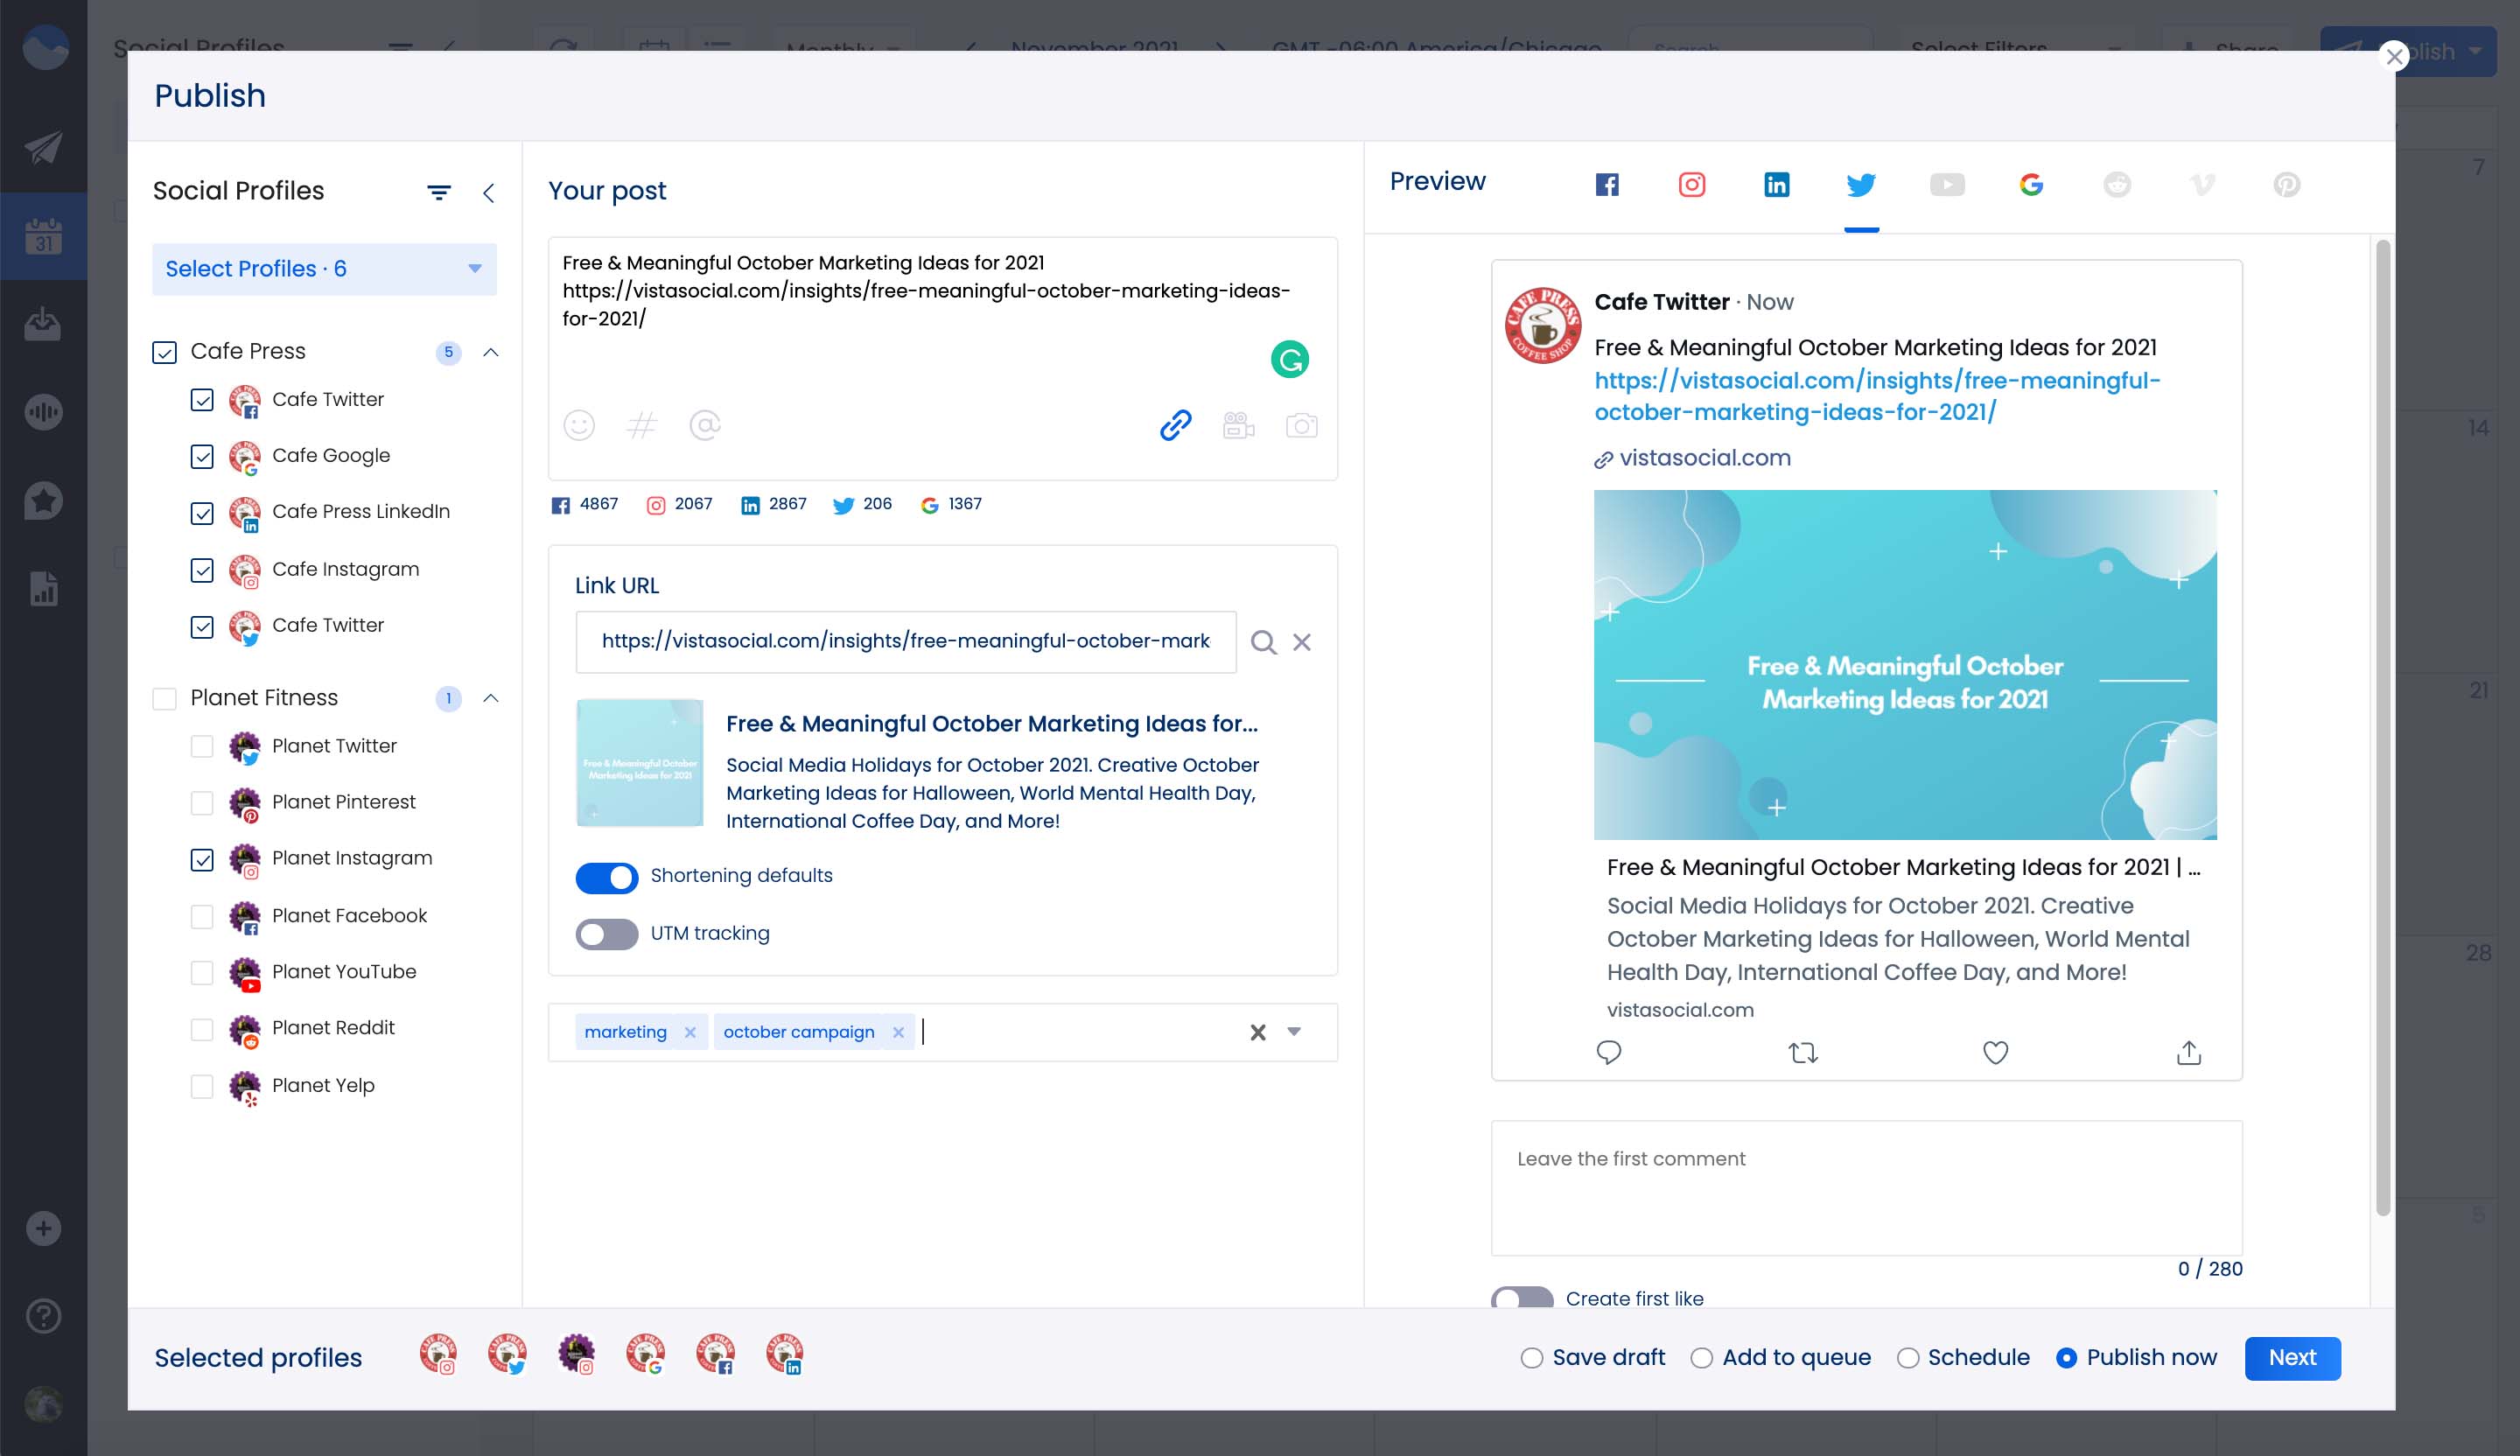Image resolution: width=2520 pixels, height=1456 pixels.
Task: Switch to LinkedIn preview tab
Action: point(1776,185)
